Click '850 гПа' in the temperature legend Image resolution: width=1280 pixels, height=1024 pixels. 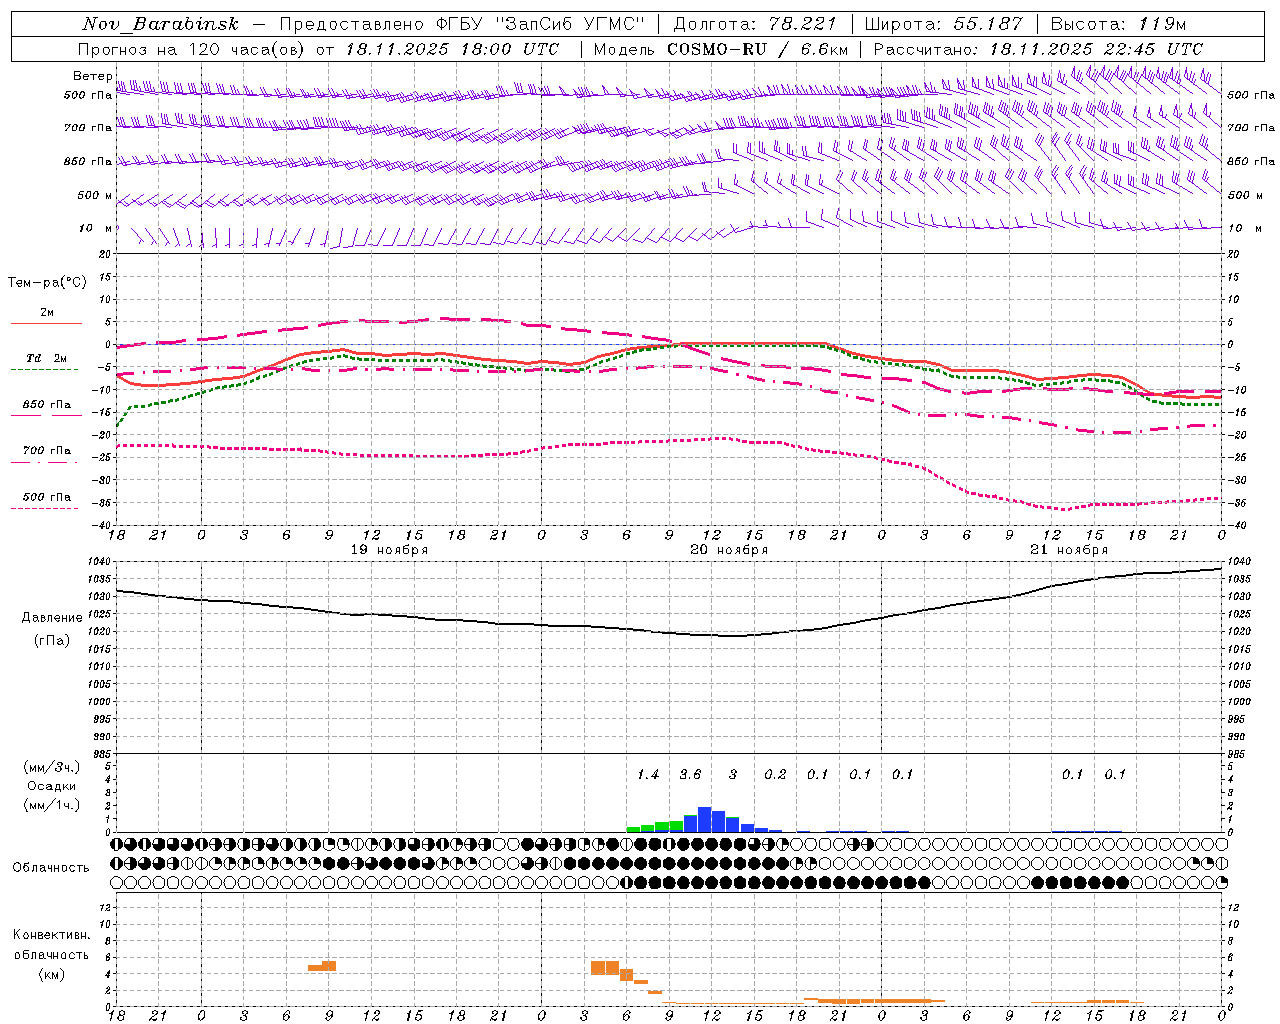point(47,405)
